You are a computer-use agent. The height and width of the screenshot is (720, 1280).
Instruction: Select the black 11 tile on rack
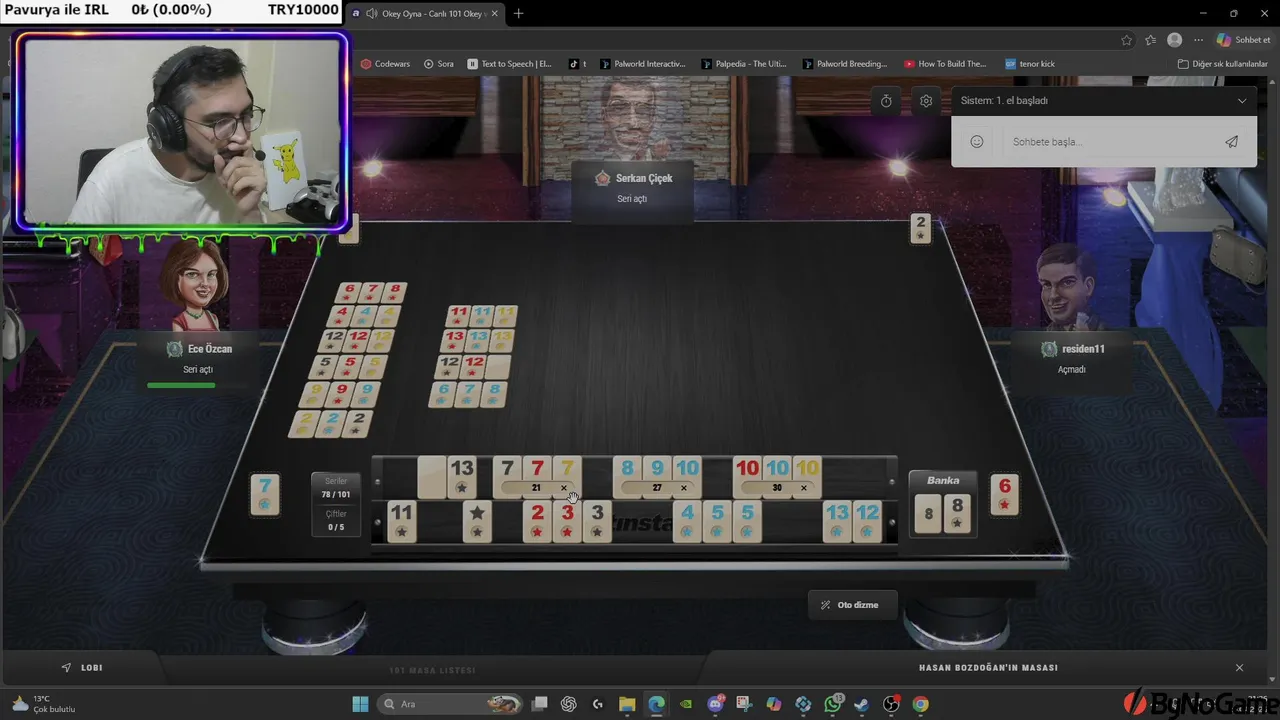tap(401, 521)
